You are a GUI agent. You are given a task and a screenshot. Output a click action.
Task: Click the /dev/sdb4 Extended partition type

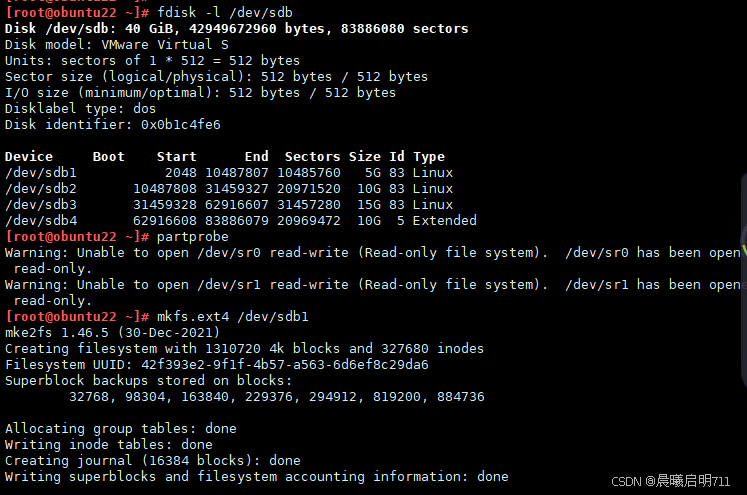[x=444, y=221]
